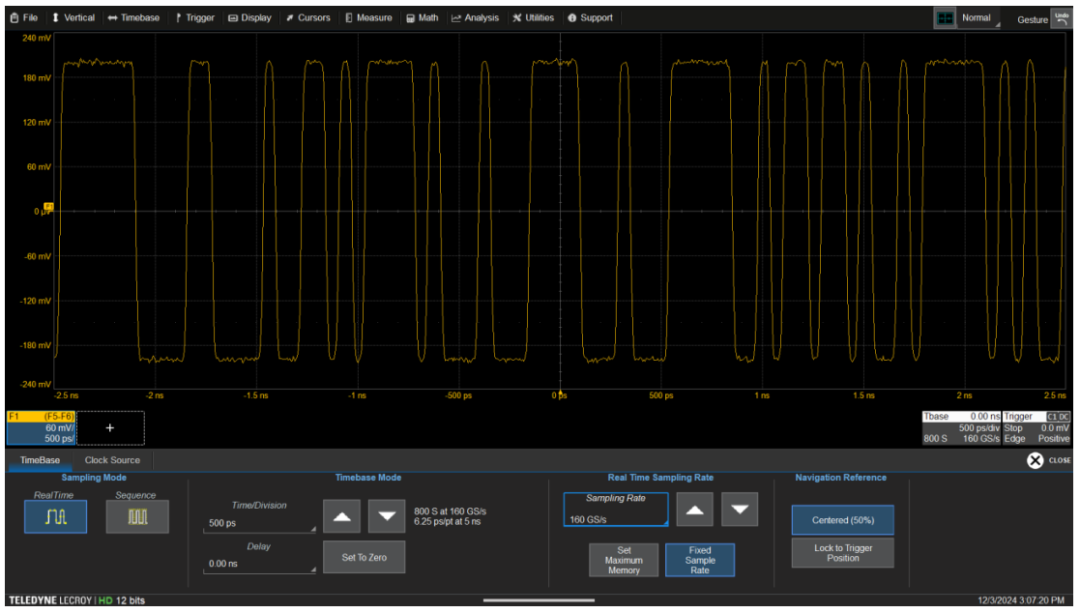Click the Delay 0.00 ns field
Image resolution: width=1080 pixels, height=613 pixels.
[x=260, y=564]
